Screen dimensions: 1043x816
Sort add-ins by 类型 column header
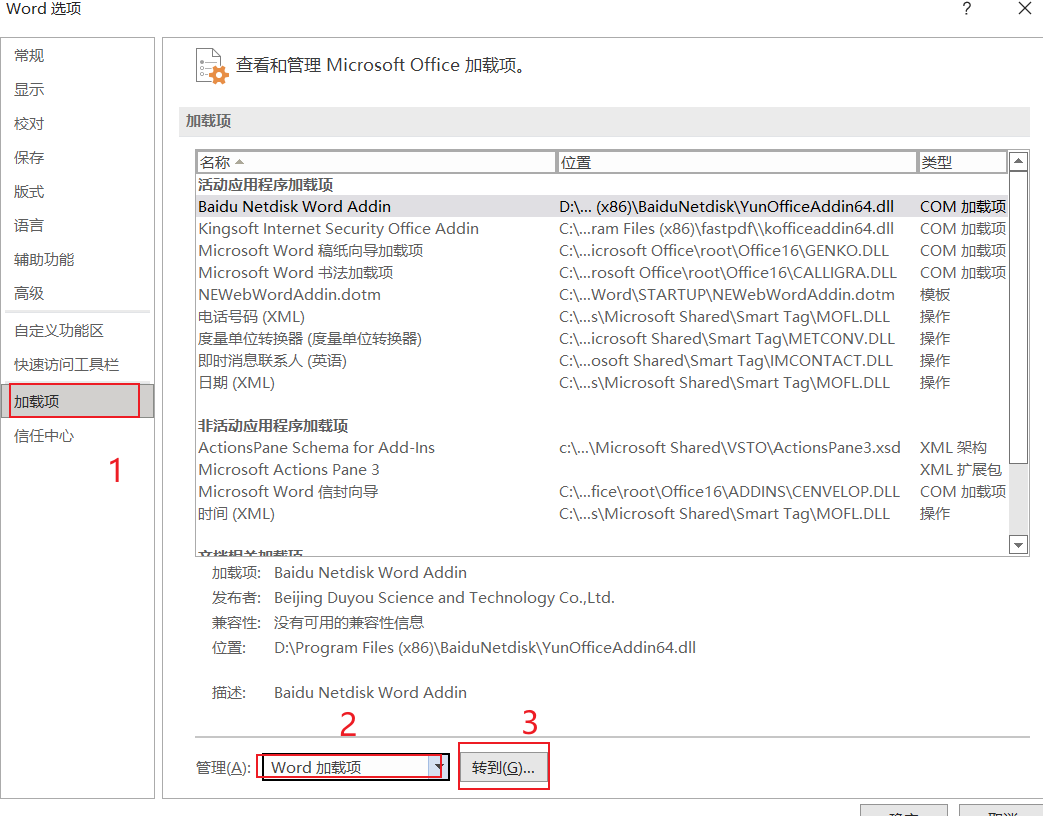(963, 162)
